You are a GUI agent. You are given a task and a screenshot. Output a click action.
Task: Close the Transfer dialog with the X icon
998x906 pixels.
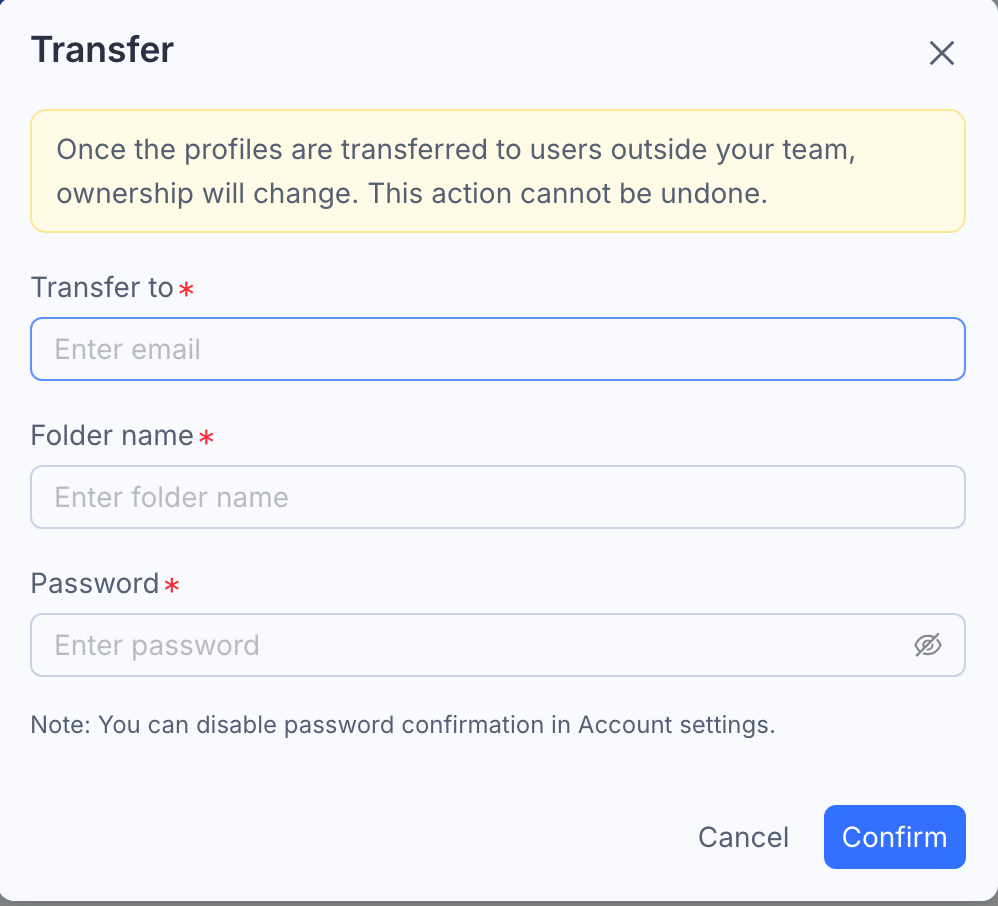click(x=941, y=53)
